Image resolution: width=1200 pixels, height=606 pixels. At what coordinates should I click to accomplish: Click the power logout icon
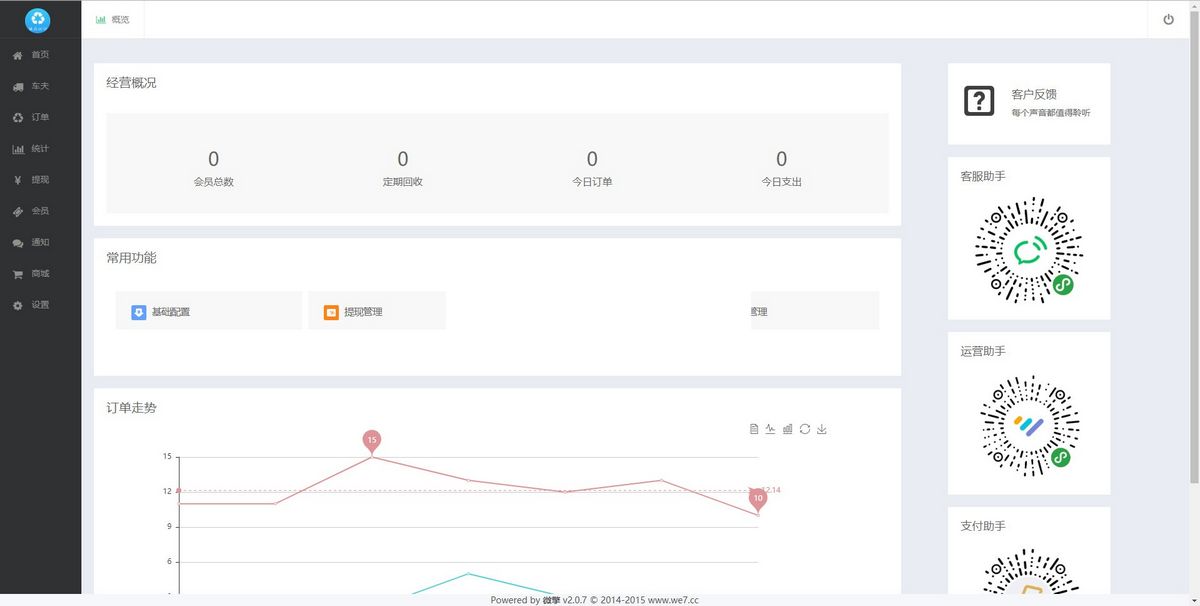(1168, 20)
